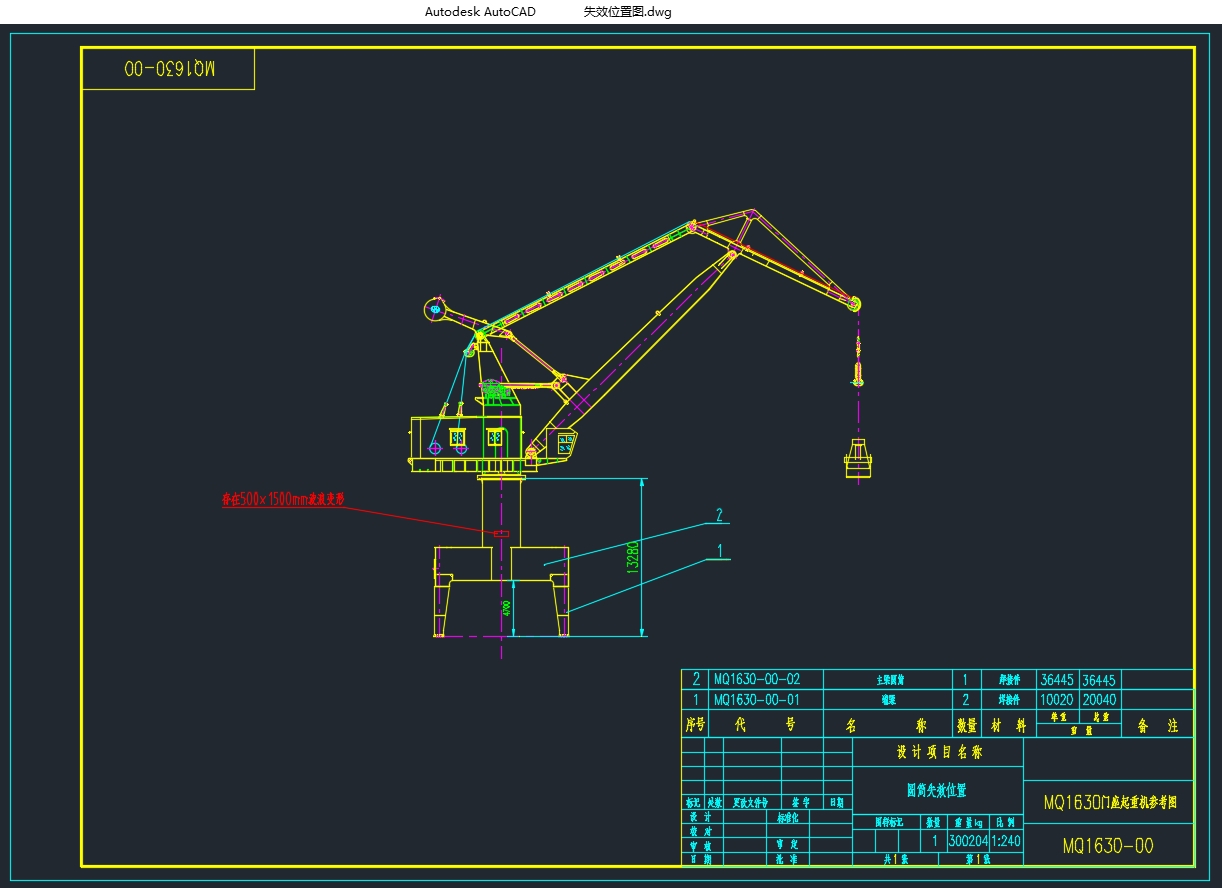Click the rotated MQ1630-00 label in top-left box

pos(168,69)
